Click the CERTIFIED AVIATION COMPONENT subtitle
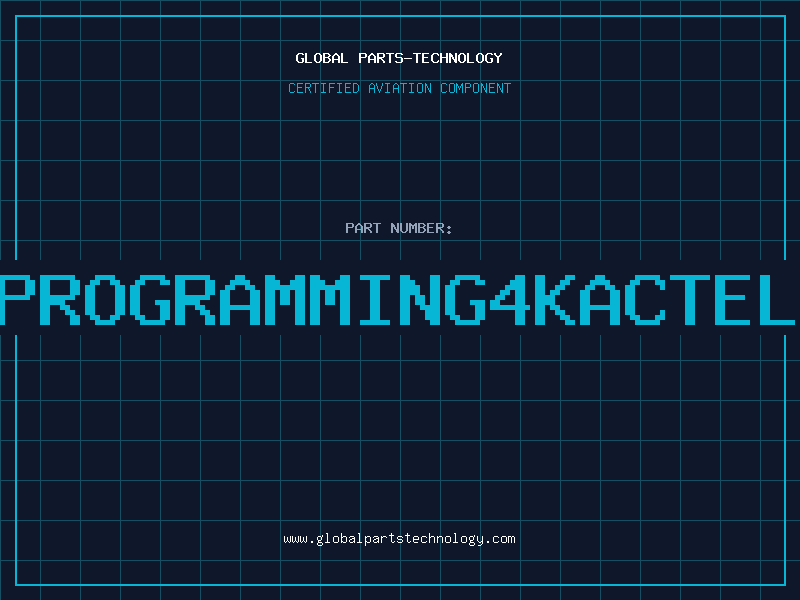Viewport: 800px width, 600px height. point(399,88)
